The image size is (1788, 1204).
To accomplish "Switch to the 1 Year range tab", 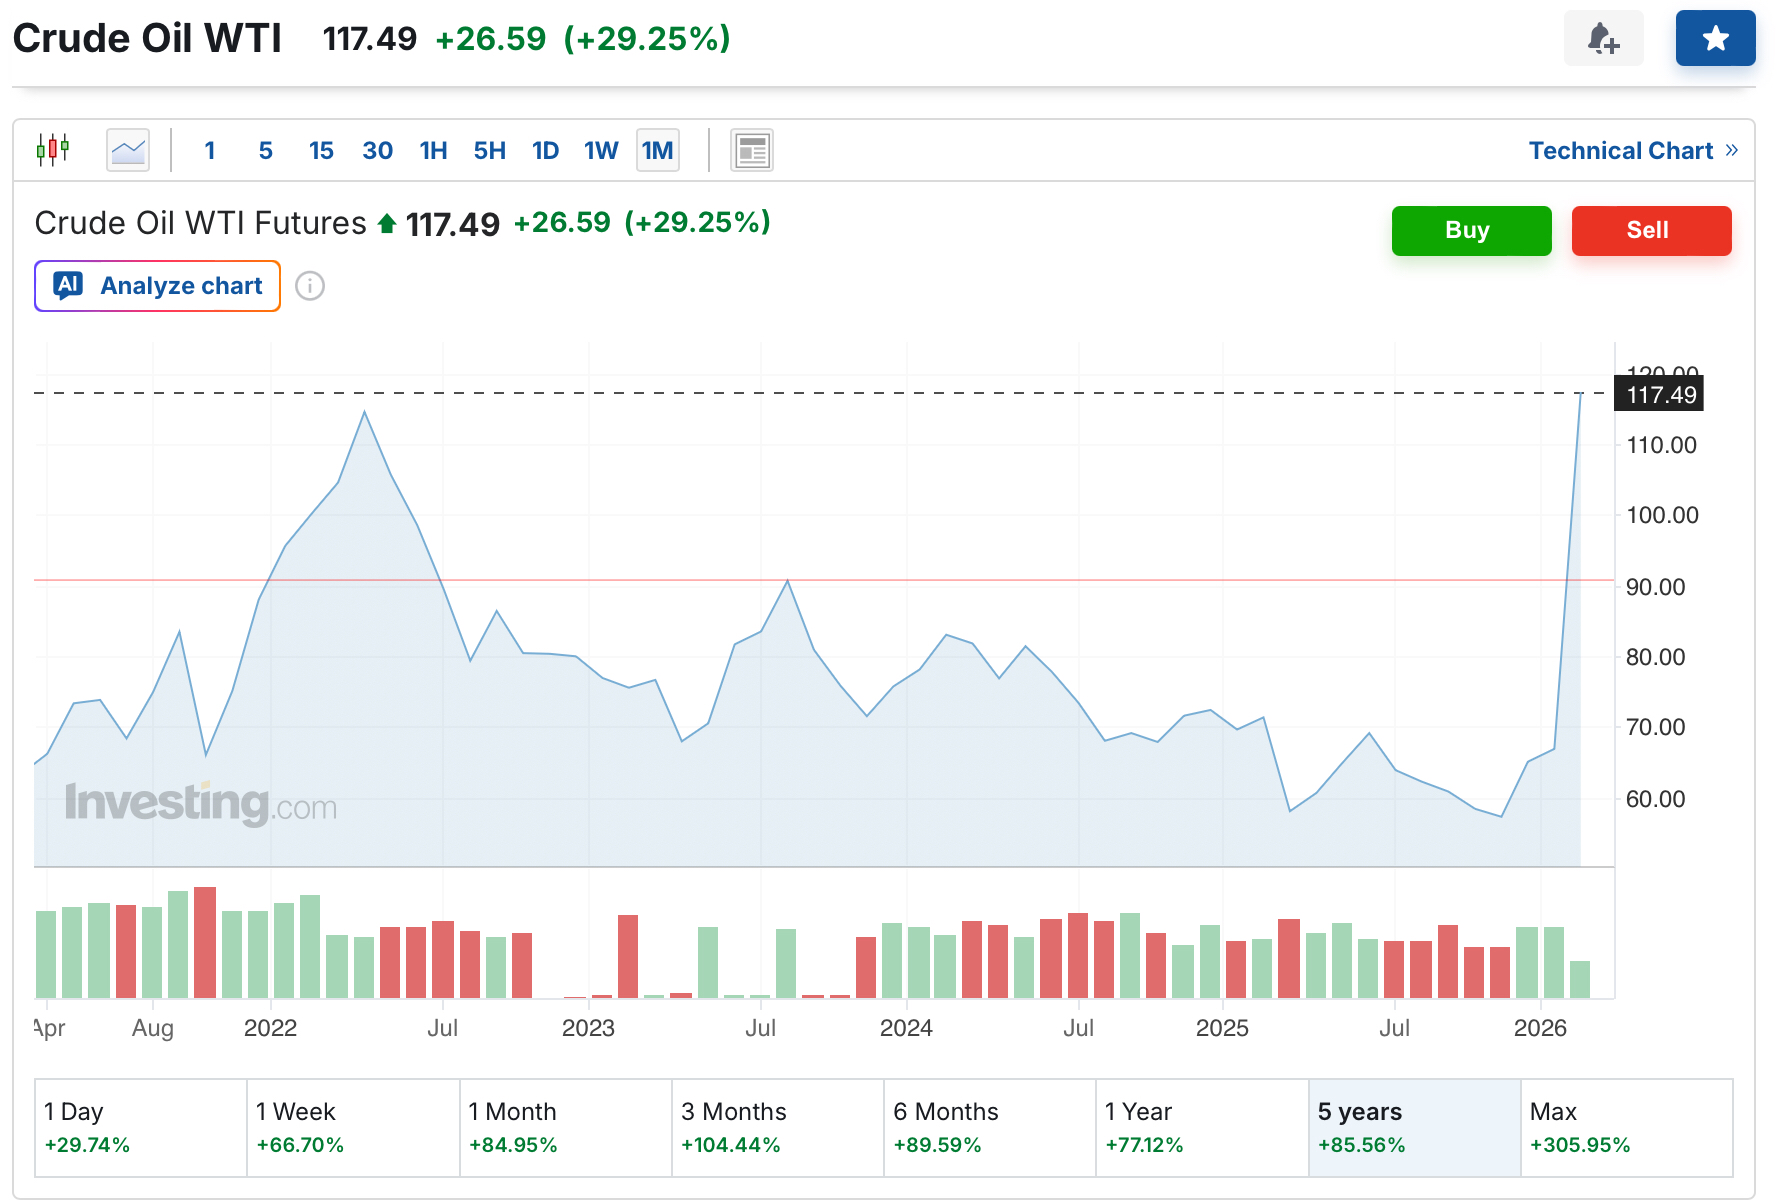I will click(x=1201, y=1127).
